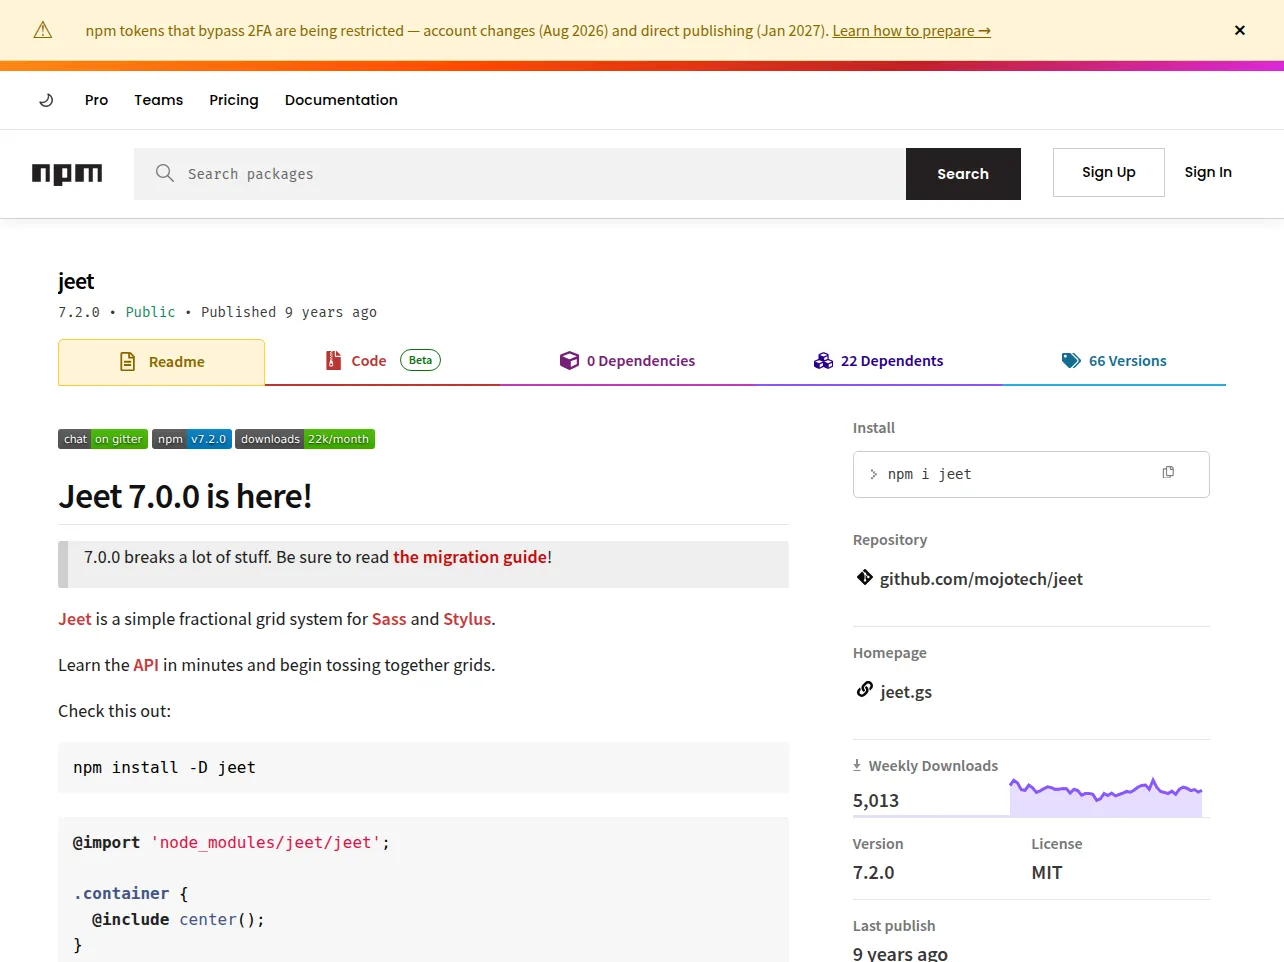The width and height of the screenshot is (1284, 962).
Task: Click the '9 years ago' last publish value
Action: click(x=900, y=954)
